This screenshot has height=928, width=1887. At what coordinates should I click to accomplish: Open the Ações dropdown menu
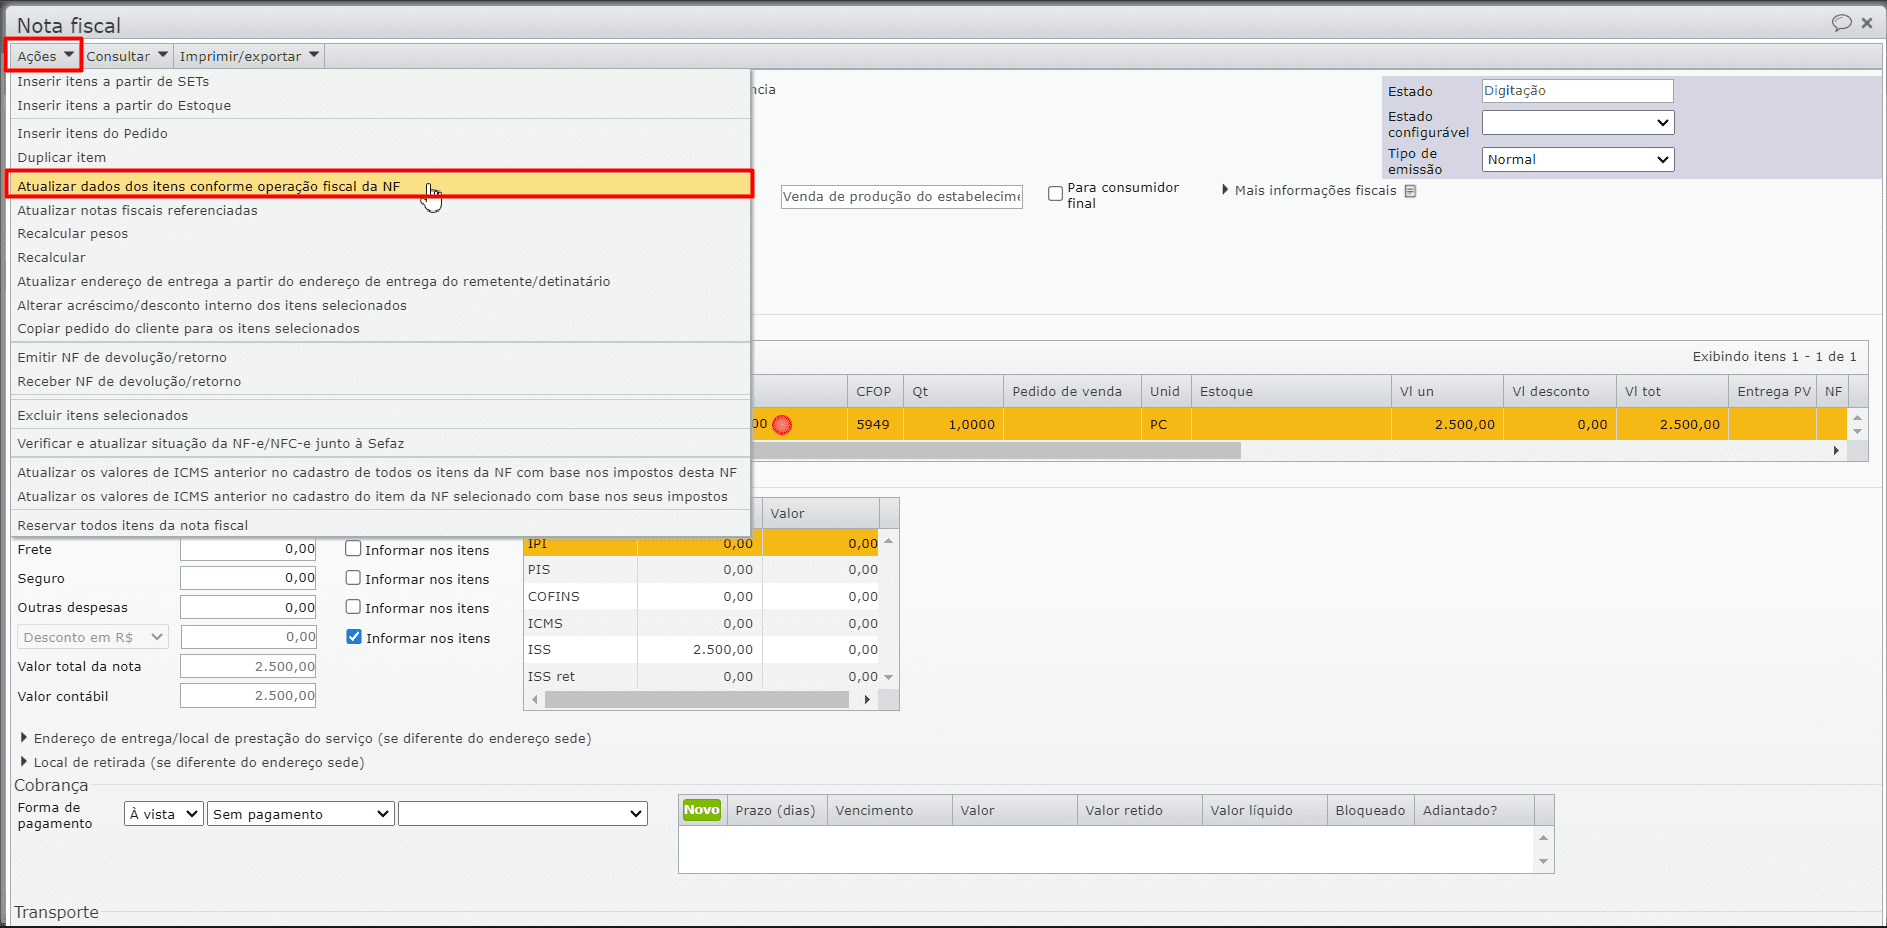(45, 56)
